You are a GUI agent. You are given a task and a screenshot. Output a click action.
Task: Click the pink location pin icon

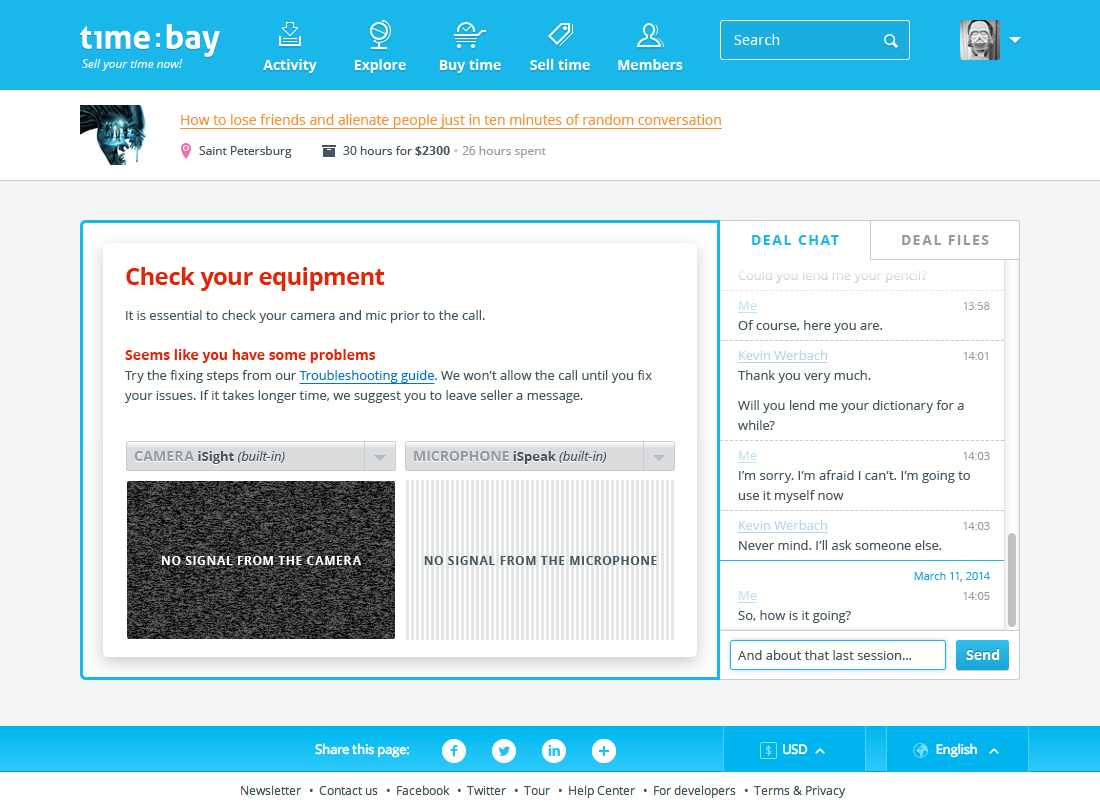click(186, 151)
